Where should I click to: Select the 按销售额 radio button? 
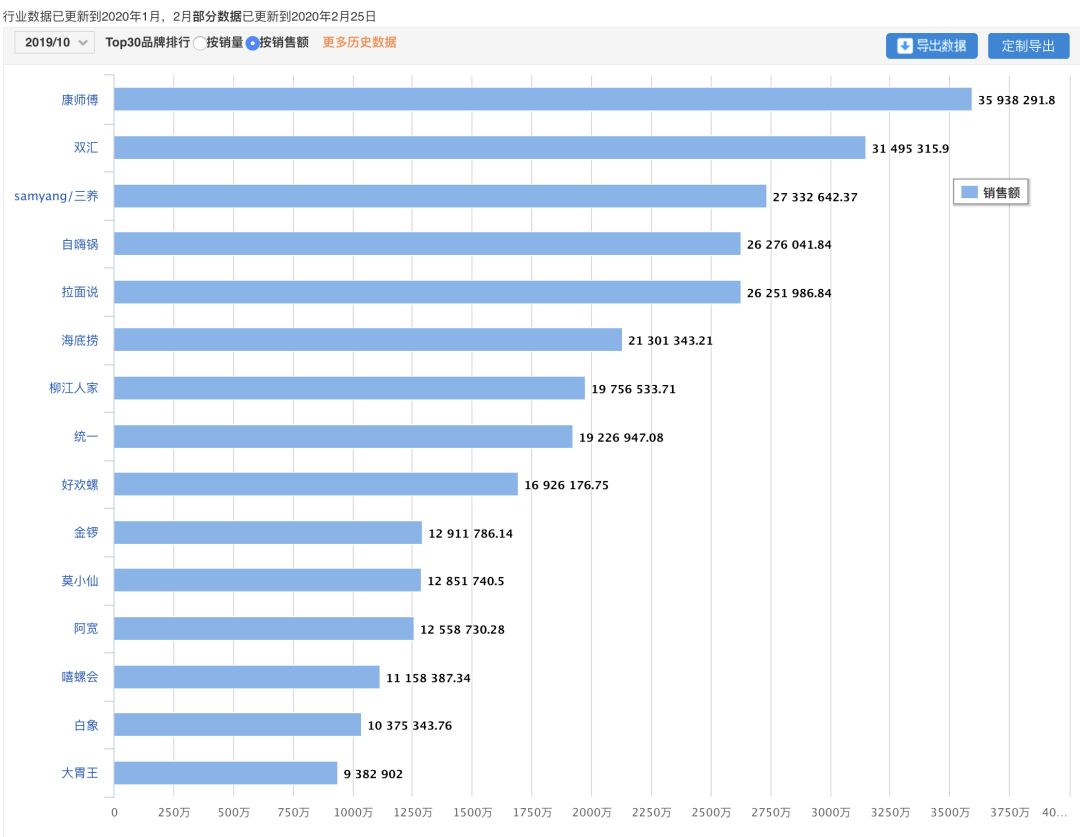pos(252,43)
